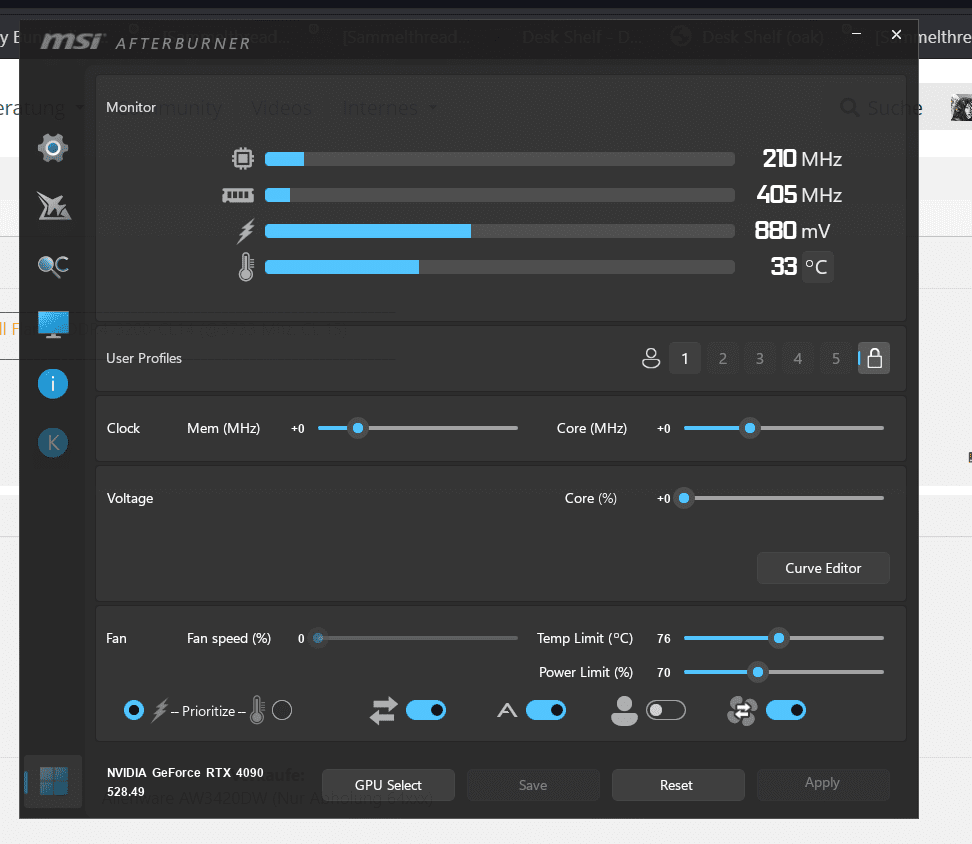This screenshot has height=844, width=972.
Task: Select user profile 4
Action: click(x=798, y=358)
